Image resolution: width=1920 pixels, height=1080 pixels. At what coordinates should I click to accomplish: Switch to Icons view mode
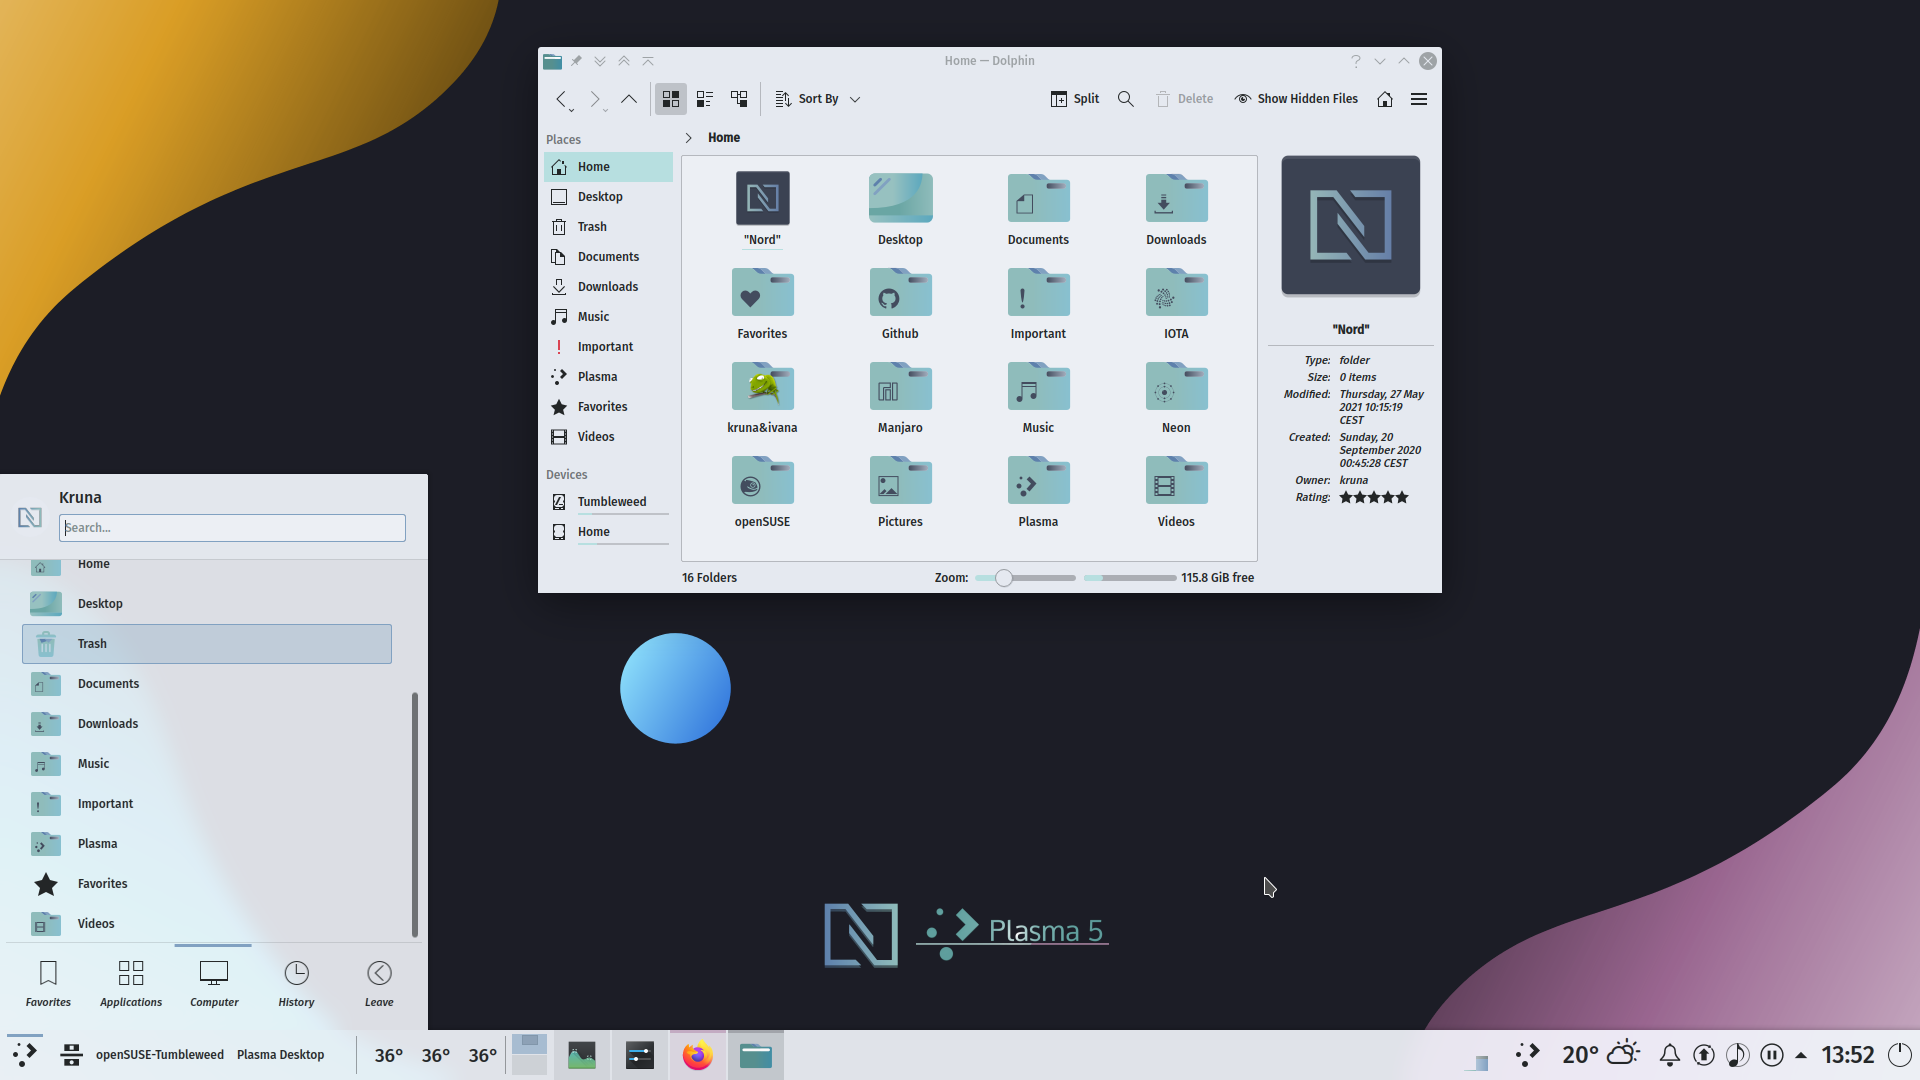(x=671, y=99)
